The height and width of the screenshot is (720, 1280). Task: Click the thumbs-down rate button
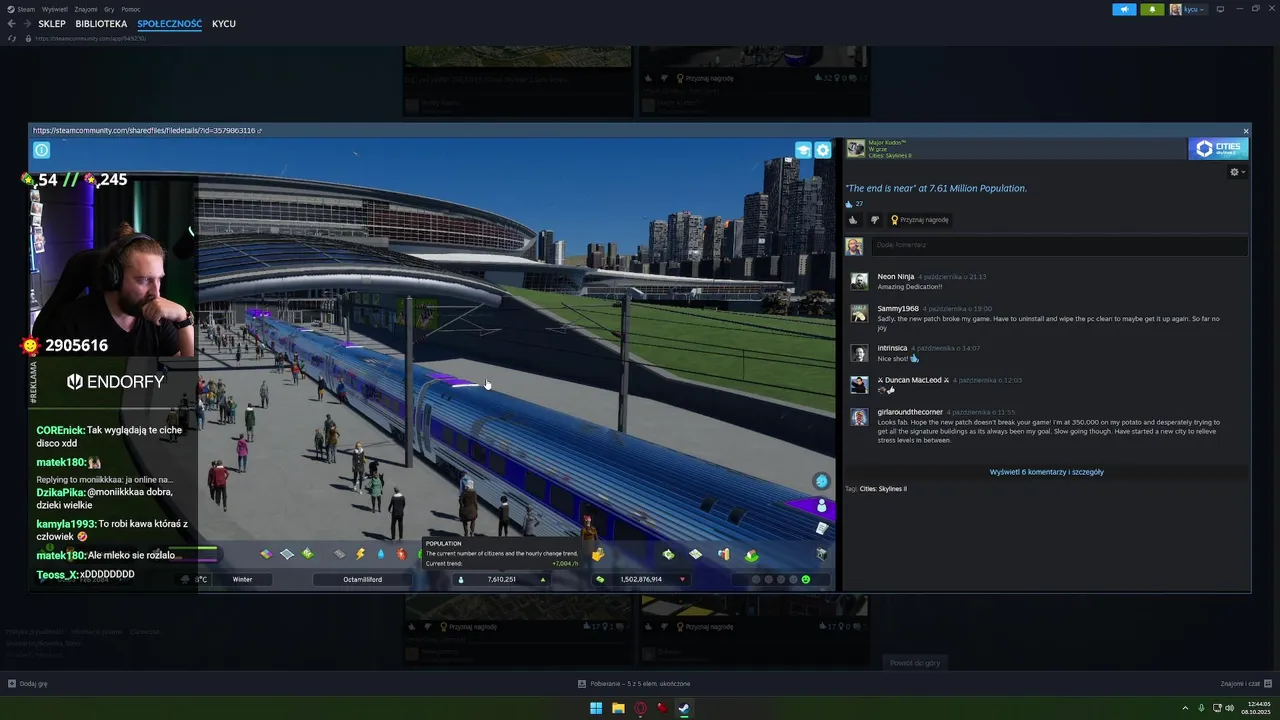[x=875, y=220]
